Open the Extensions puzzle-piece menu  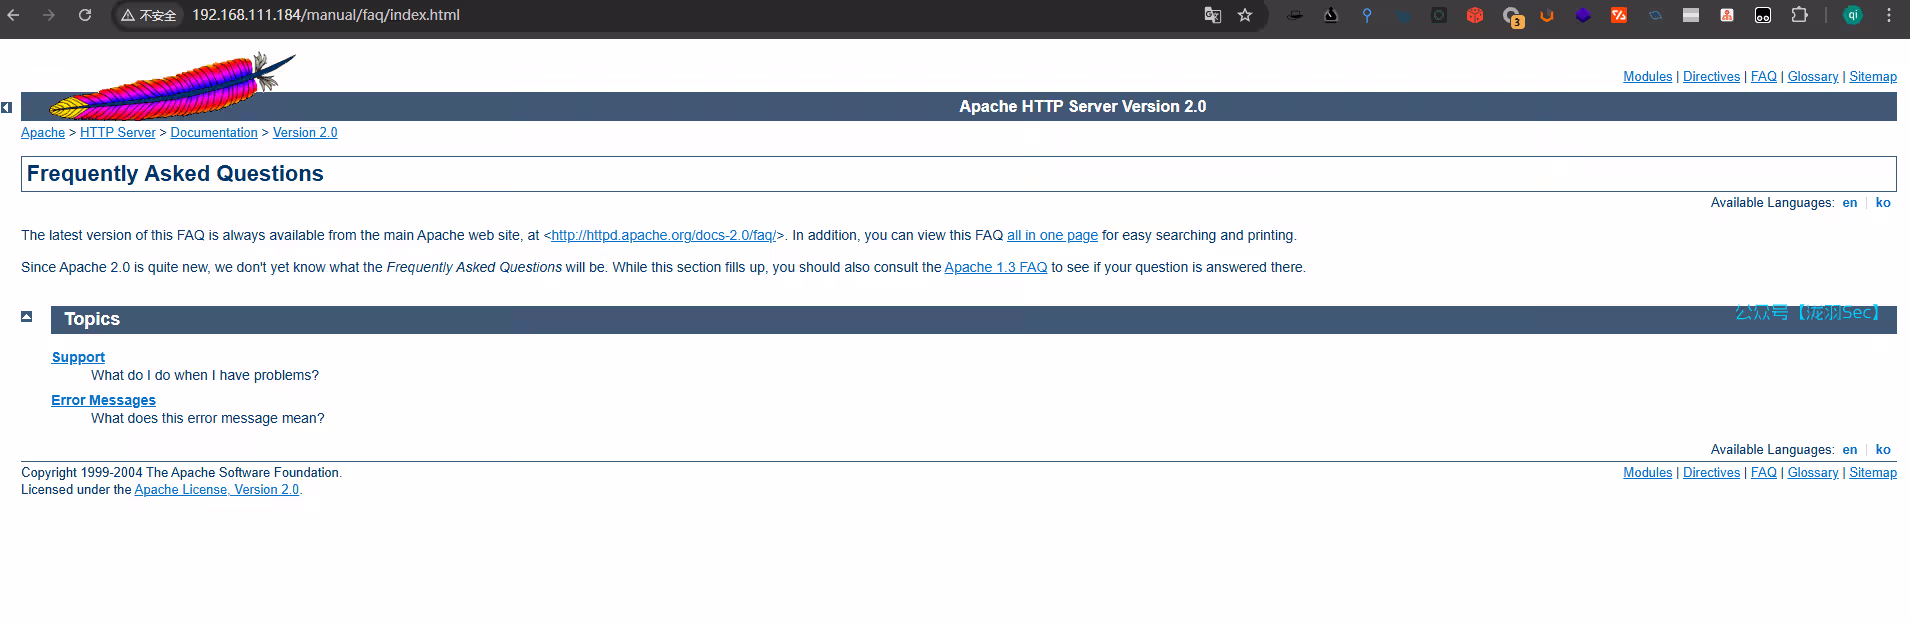click(1799, 15)
